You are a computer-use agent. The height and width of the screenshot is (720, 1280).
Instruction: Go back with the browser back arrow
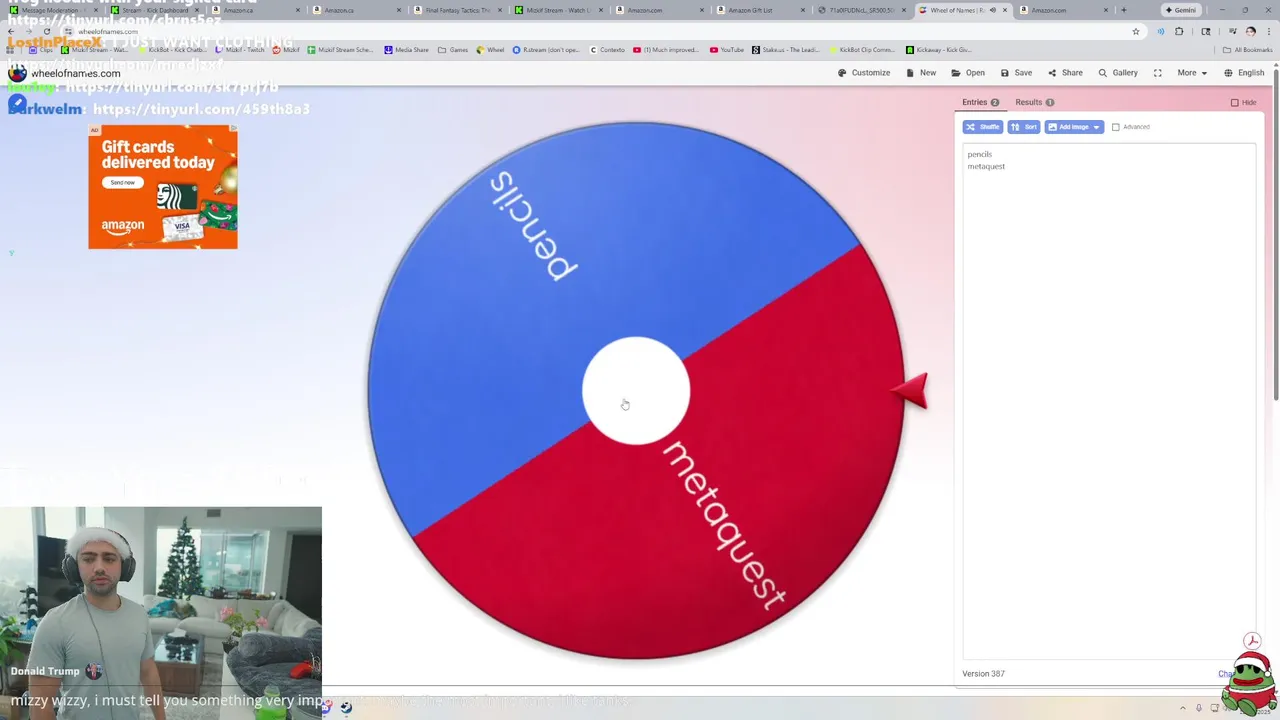[x=10, y=31]
